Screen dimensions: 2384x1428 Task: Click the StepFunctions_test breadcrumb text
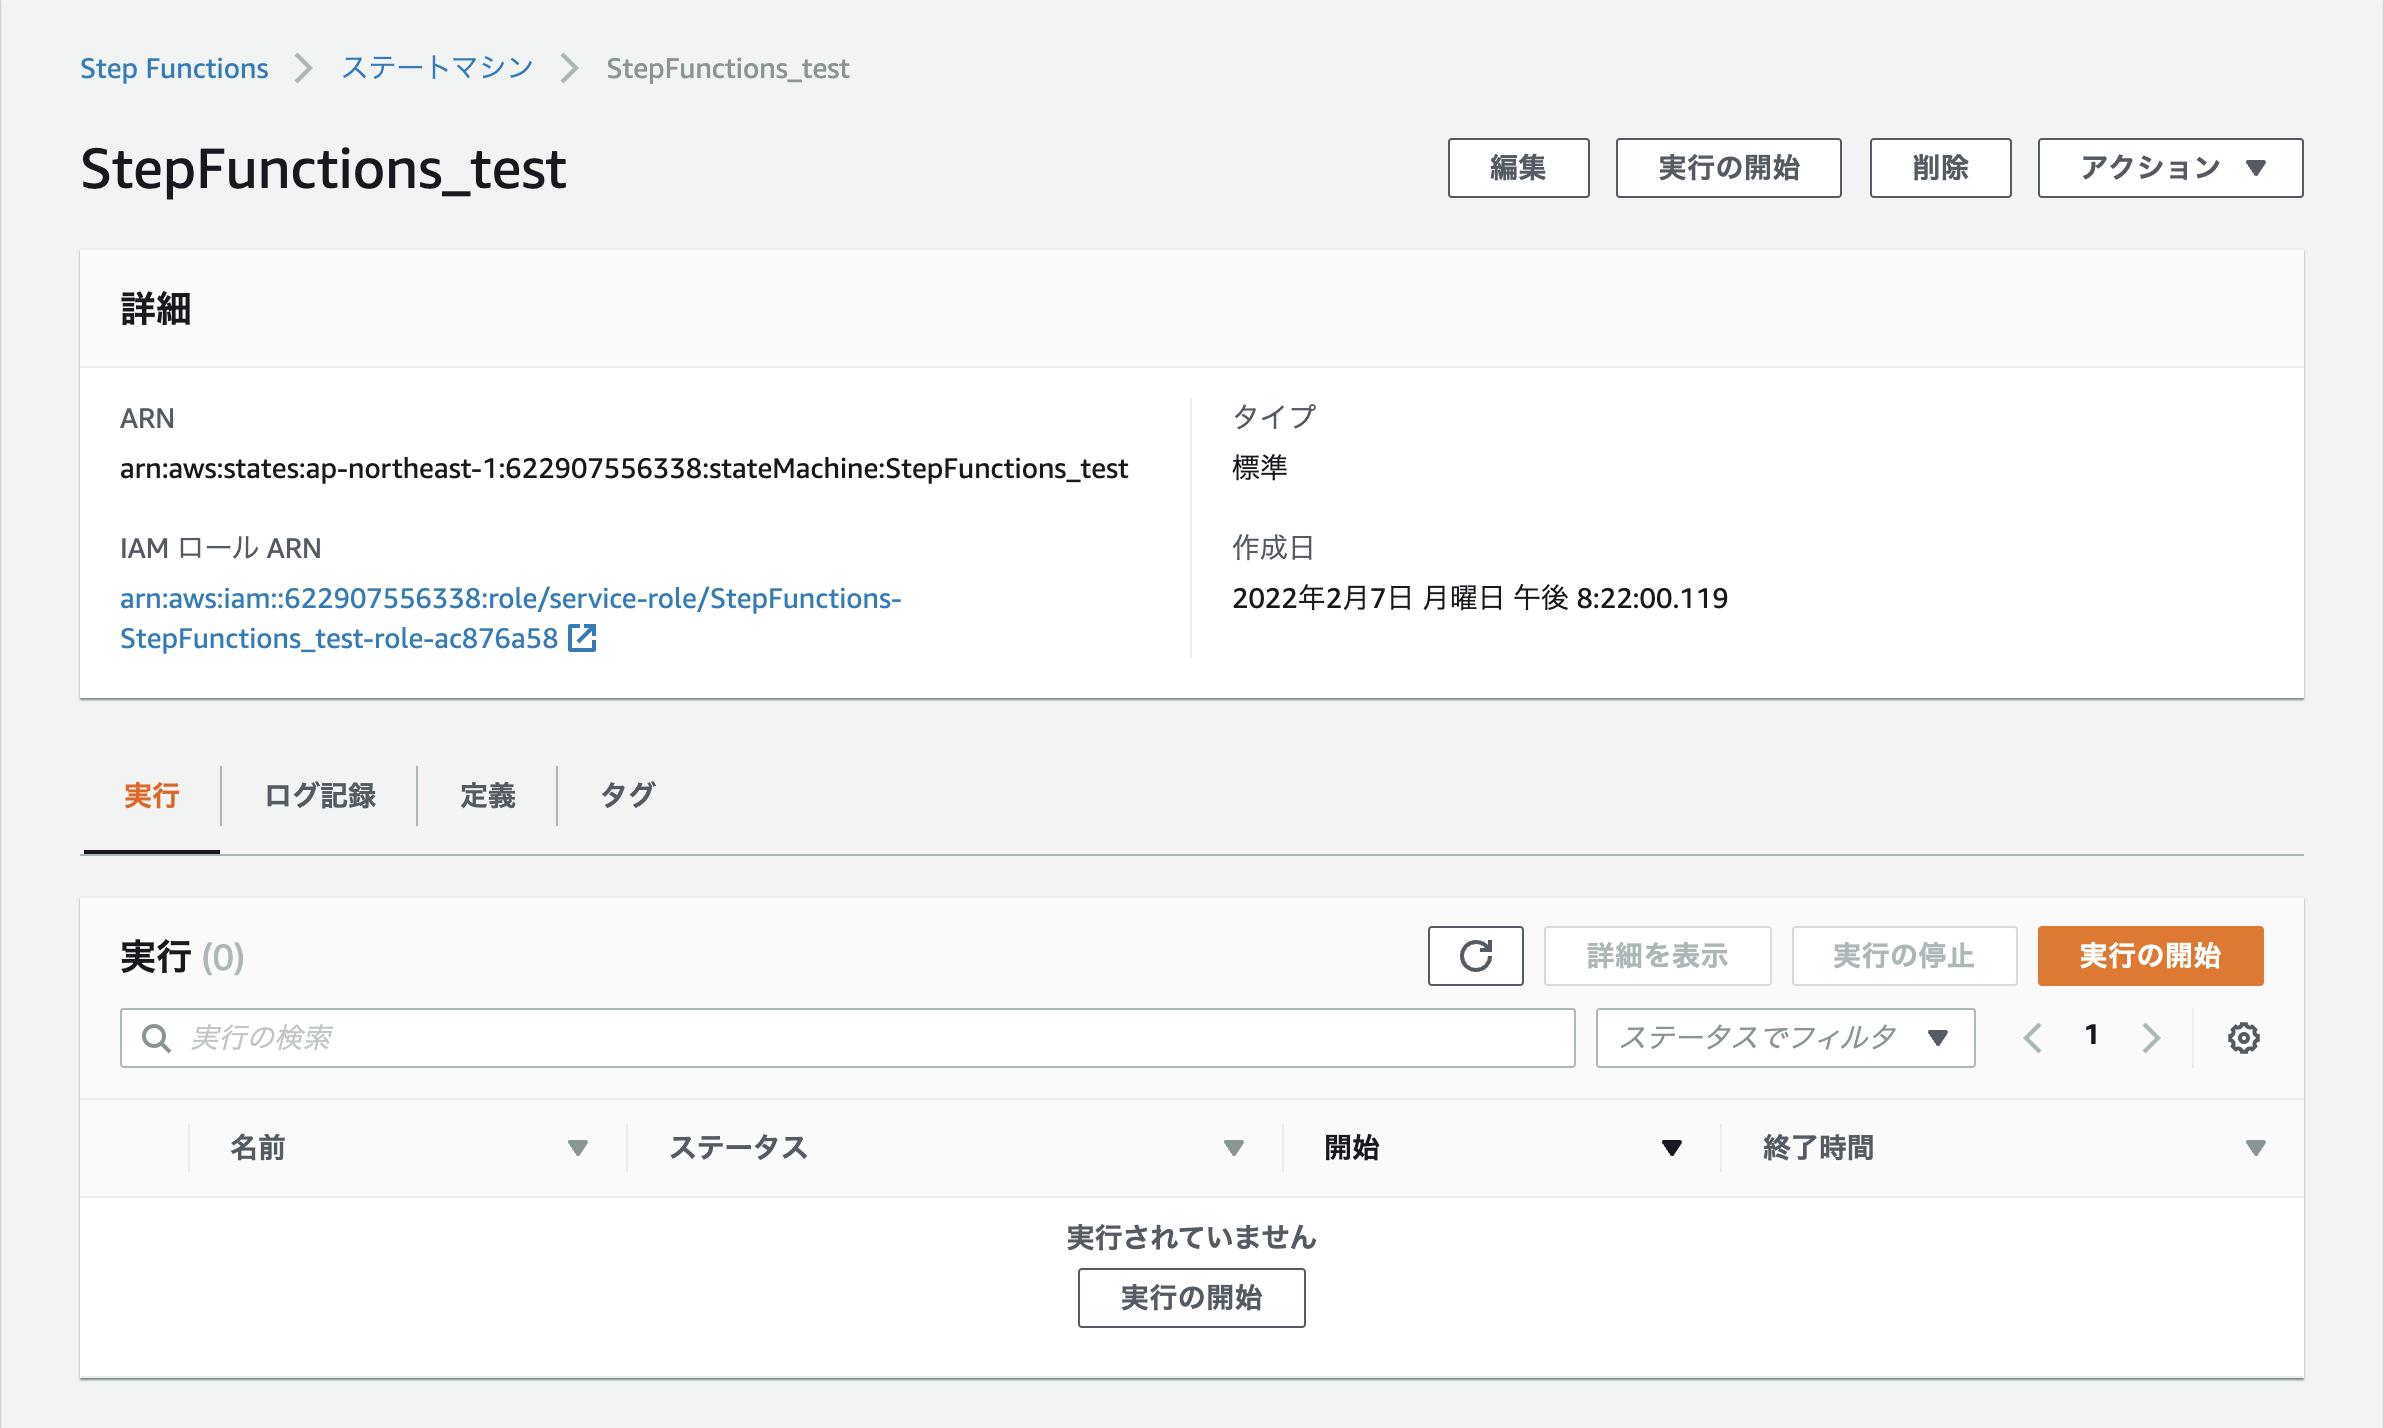coord(727,68)
